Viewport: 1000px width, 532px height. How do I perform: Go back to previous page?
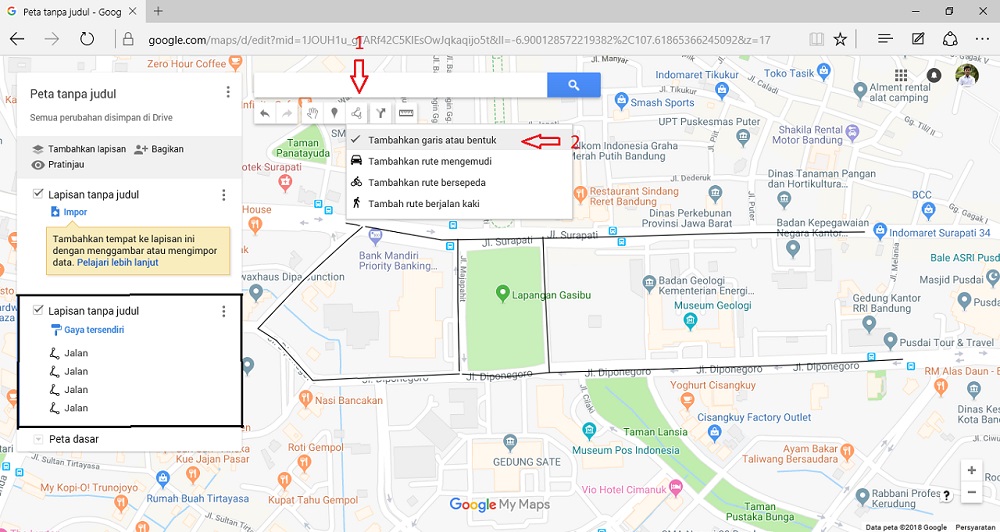(17, 39)
